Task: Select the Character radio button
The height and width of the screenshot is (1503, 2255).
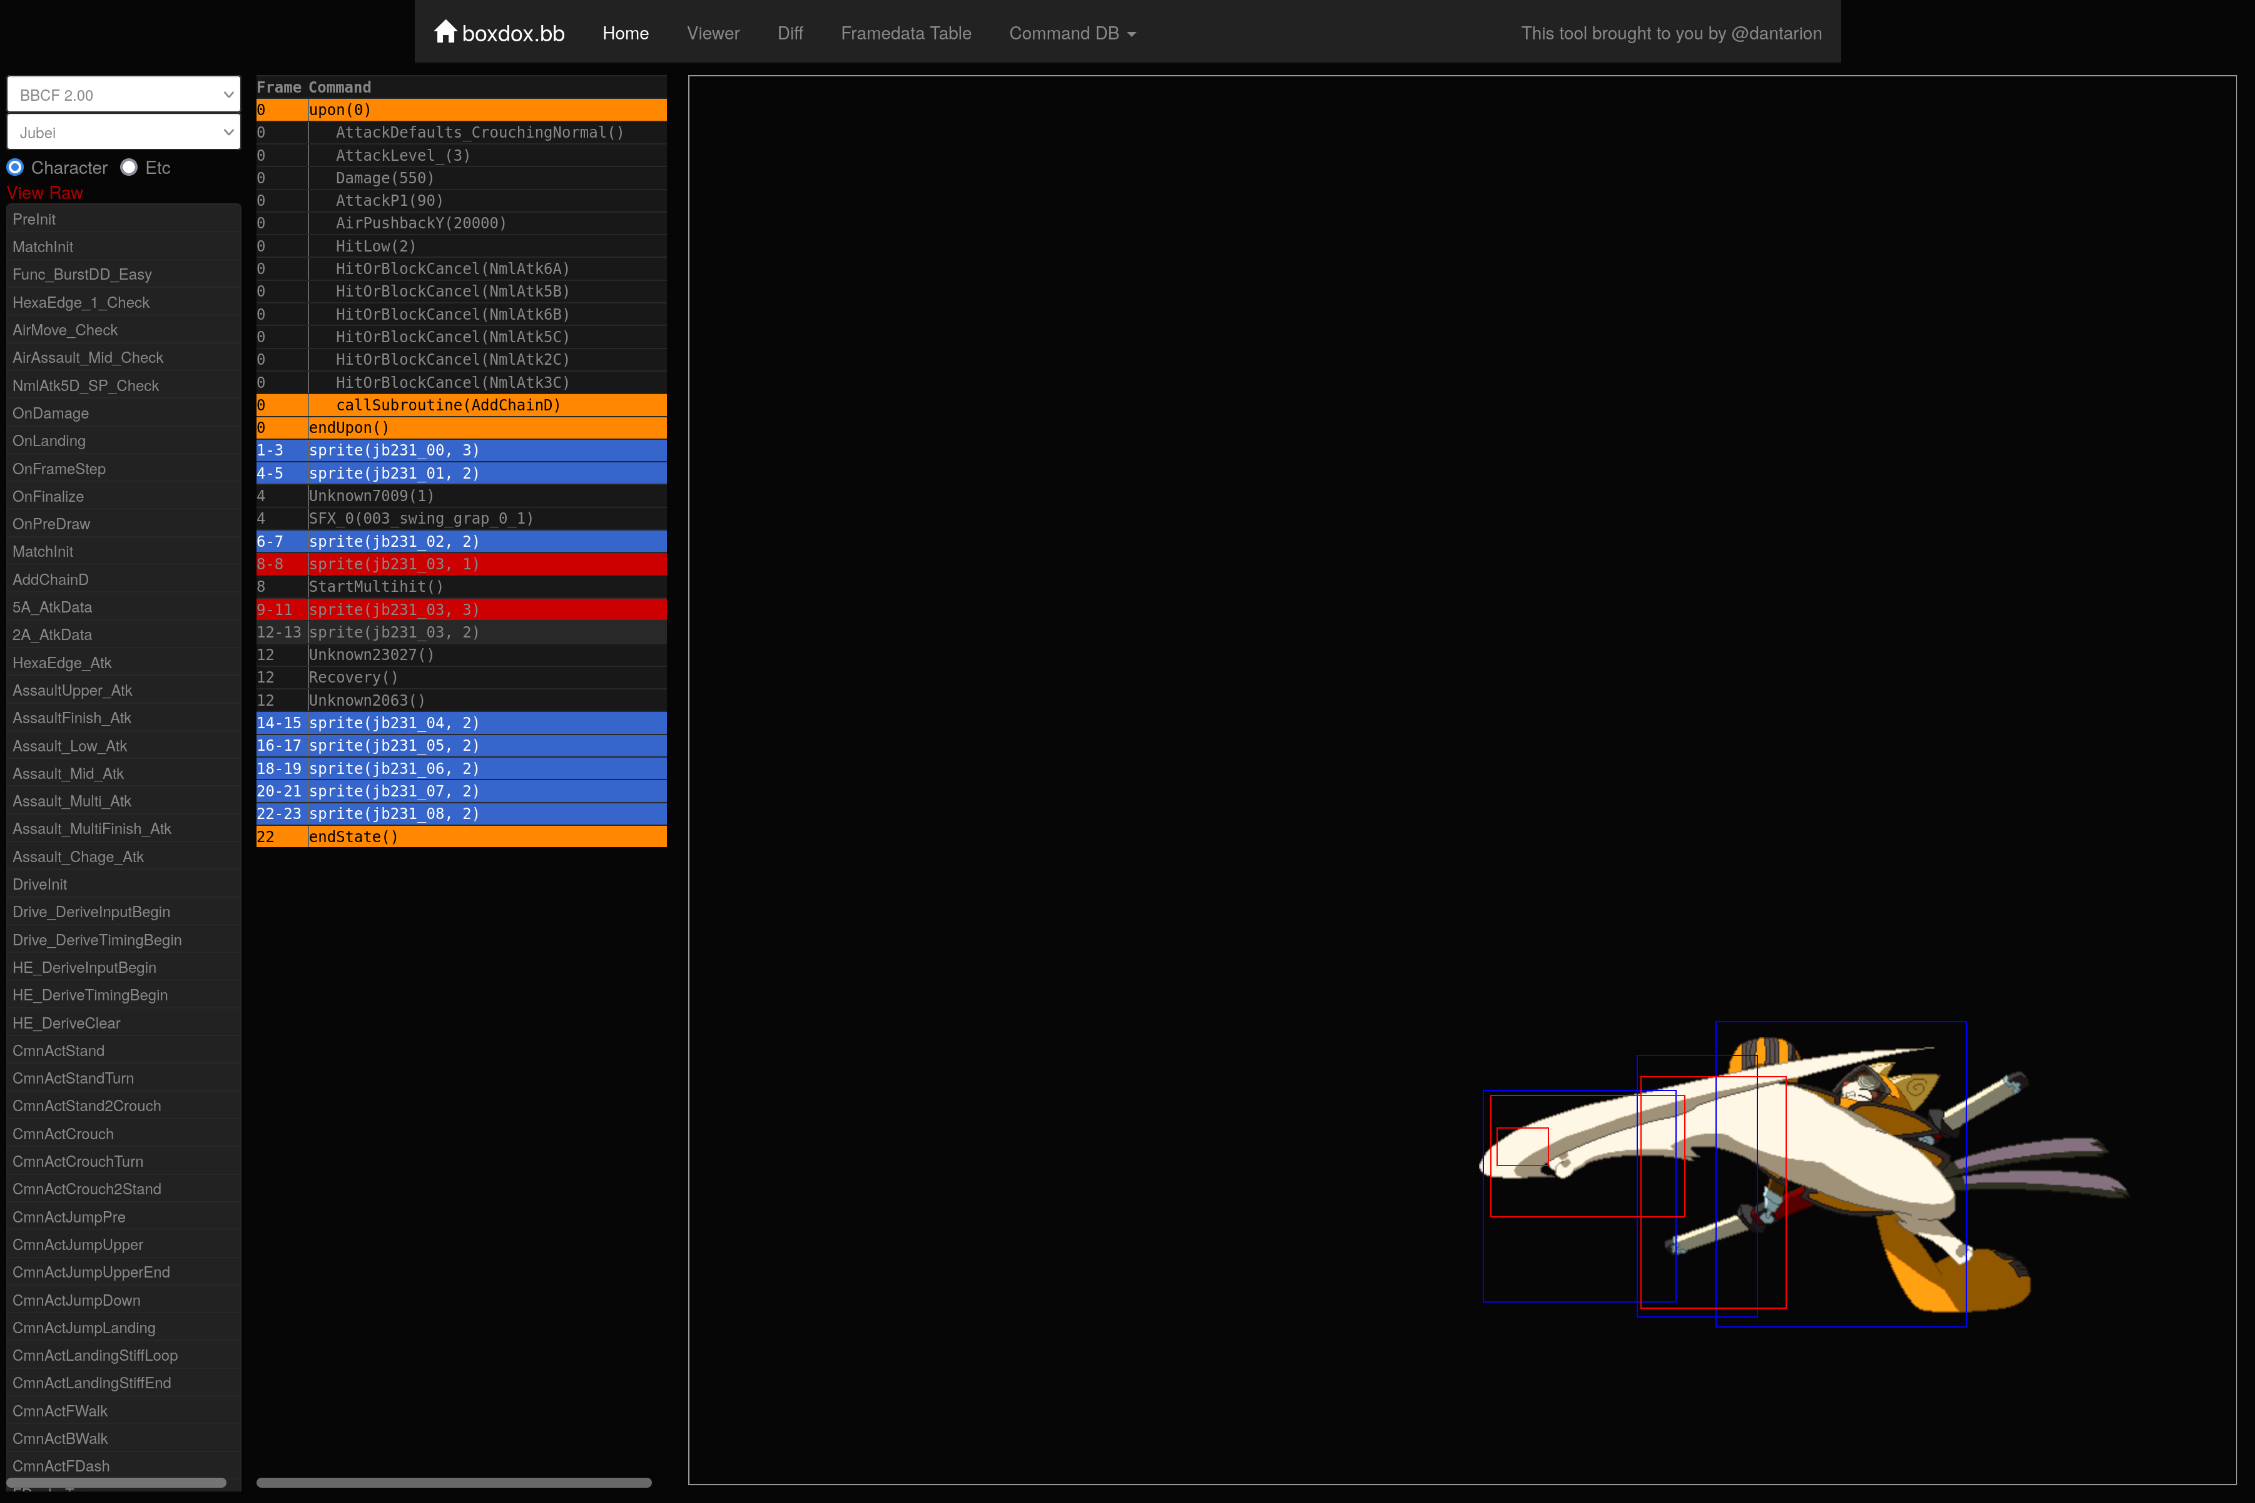Action: 17,166
